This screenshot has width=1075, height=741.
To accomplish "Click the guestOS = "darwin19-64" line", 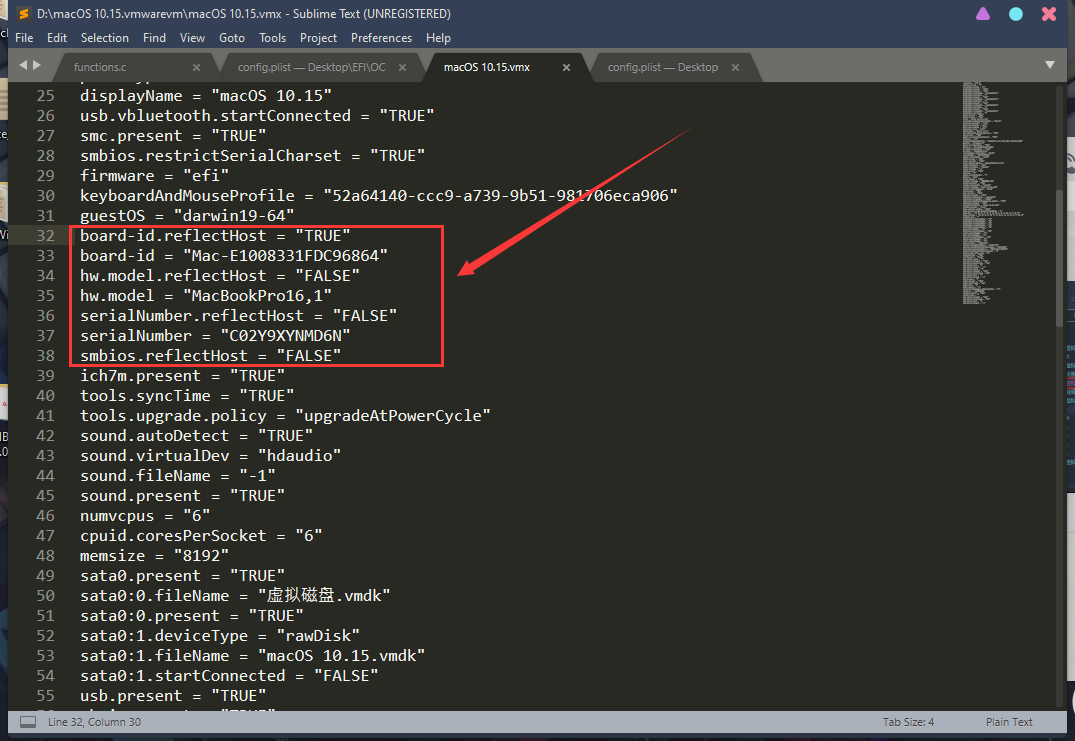I will pyautogui.click(x=187, y=216).
